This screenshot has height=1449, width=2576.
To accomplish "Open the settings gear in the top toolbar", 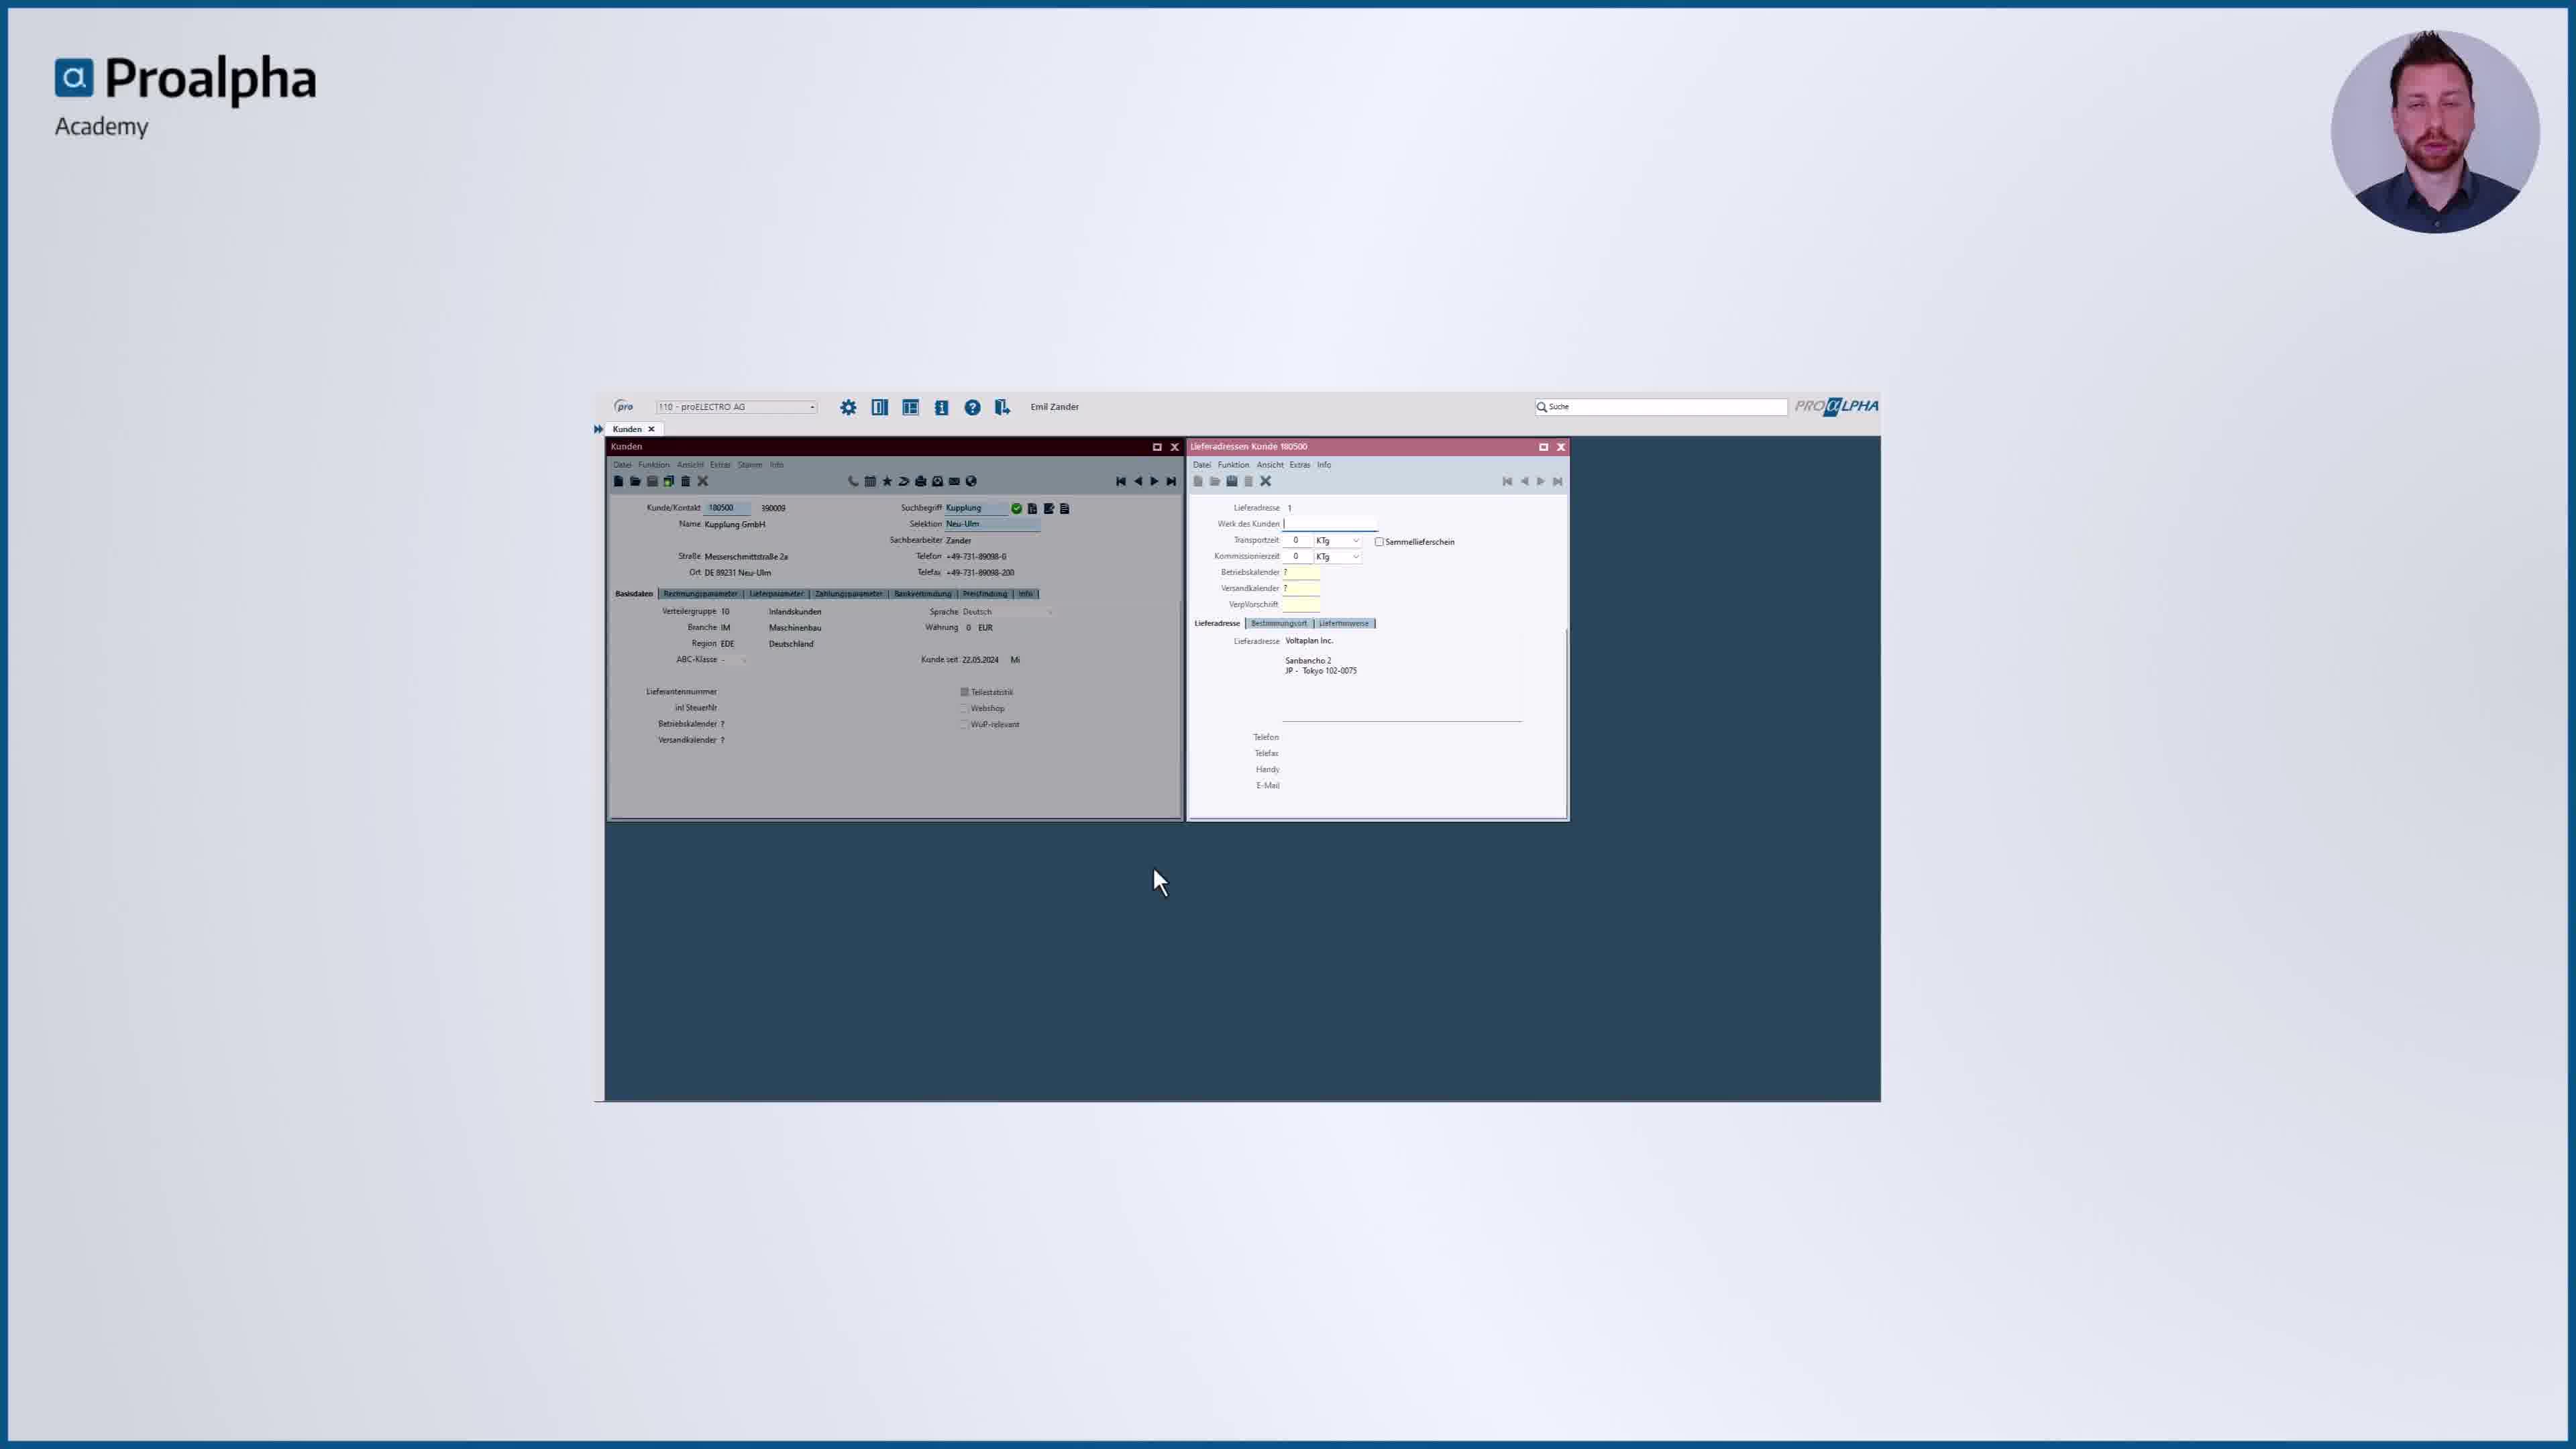I will click(848, 407).
